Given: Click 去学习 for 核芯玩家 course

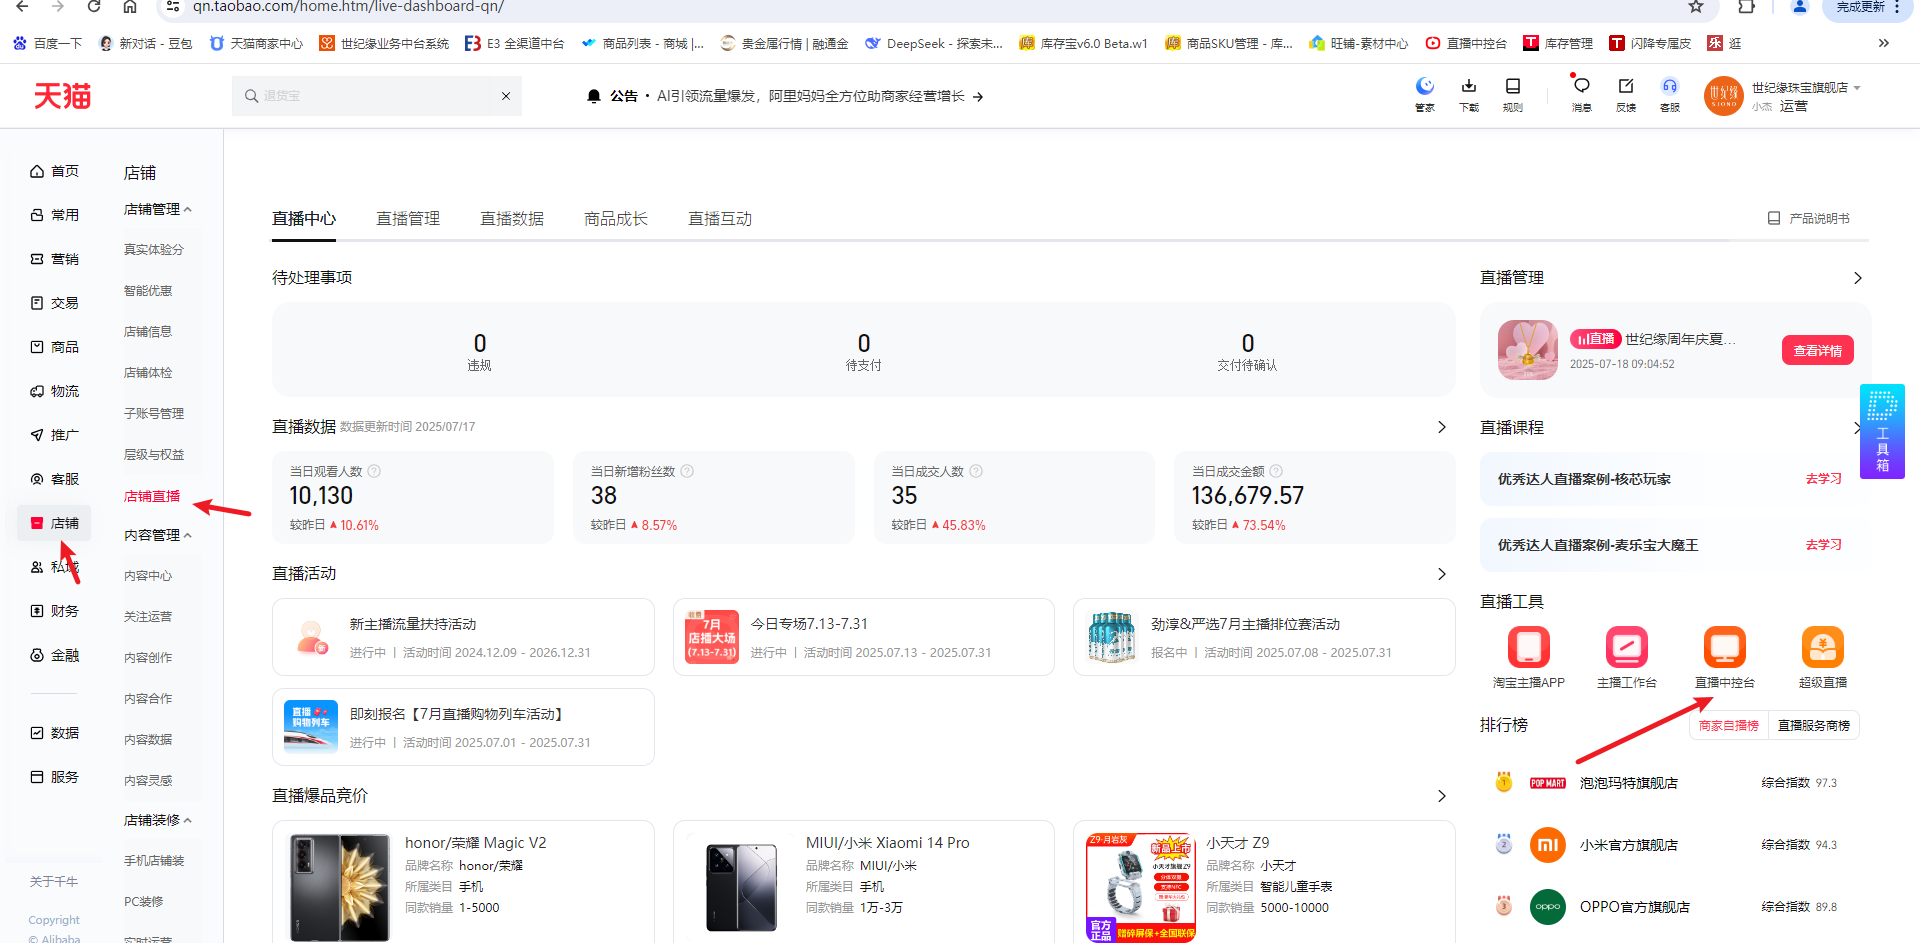Looking at the screenshot, I should 1823,479.
